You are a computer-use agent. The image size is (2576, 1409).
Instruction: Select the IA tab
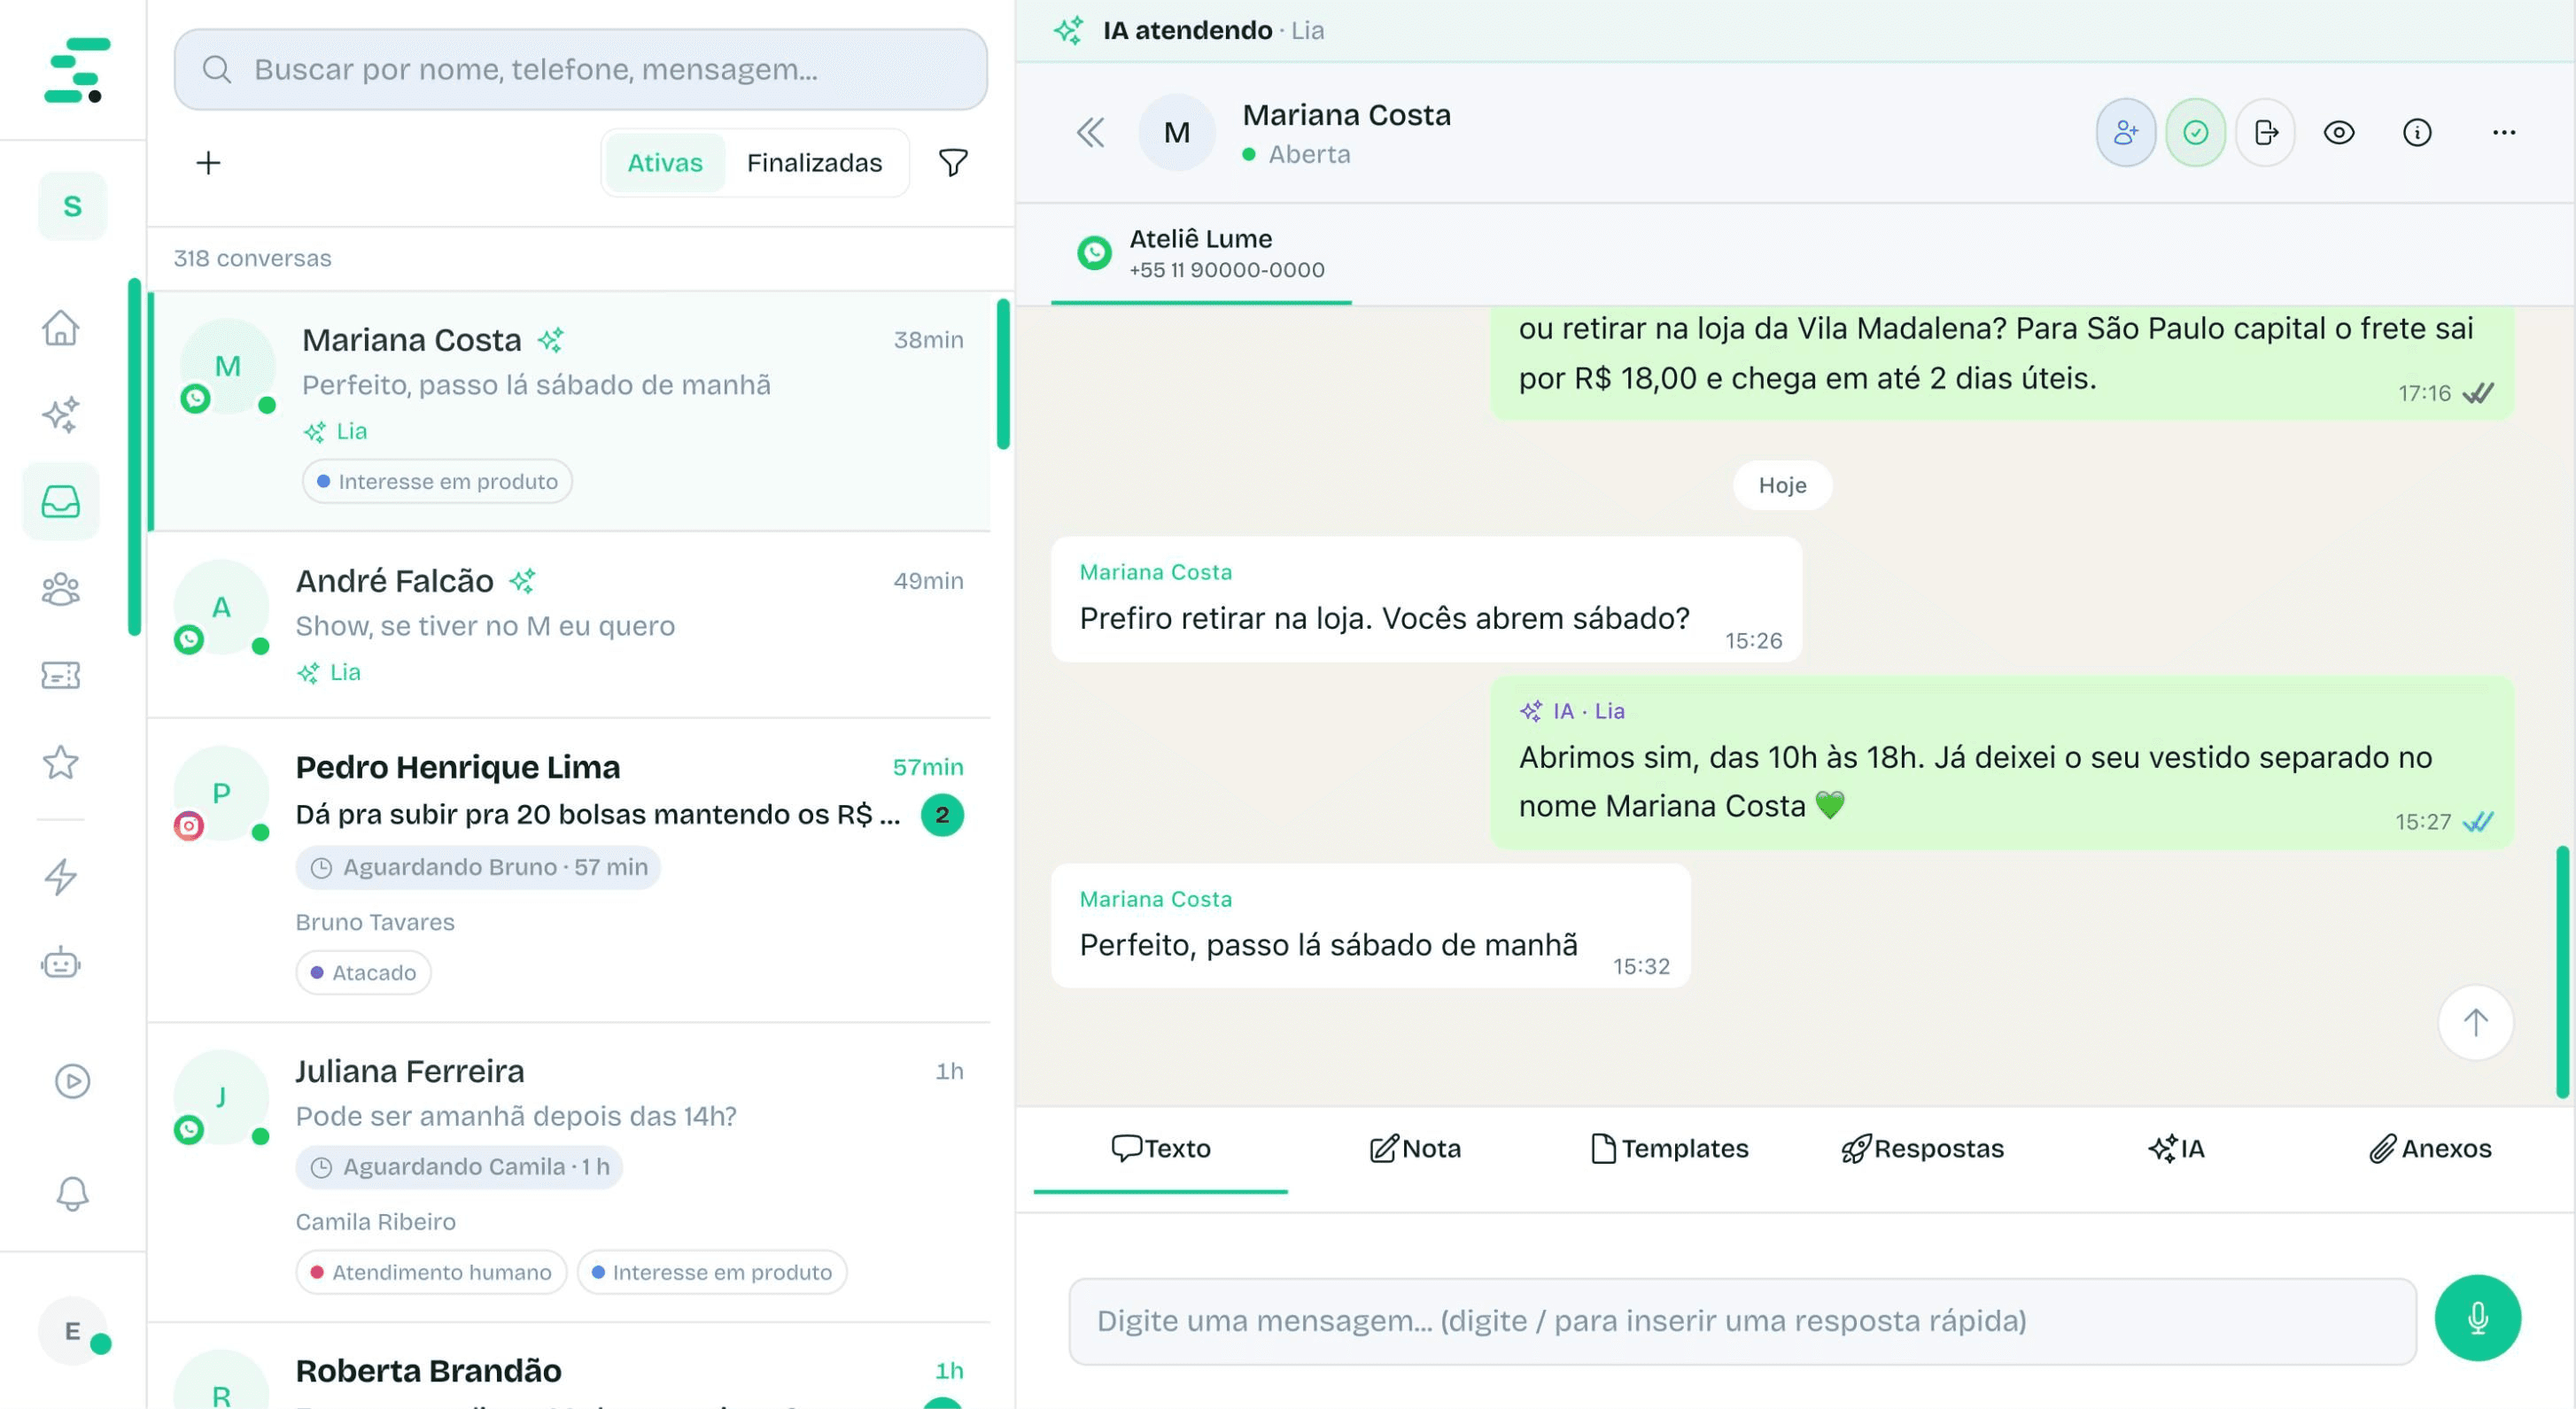pyautogui.click(x=2177, y=1148)
